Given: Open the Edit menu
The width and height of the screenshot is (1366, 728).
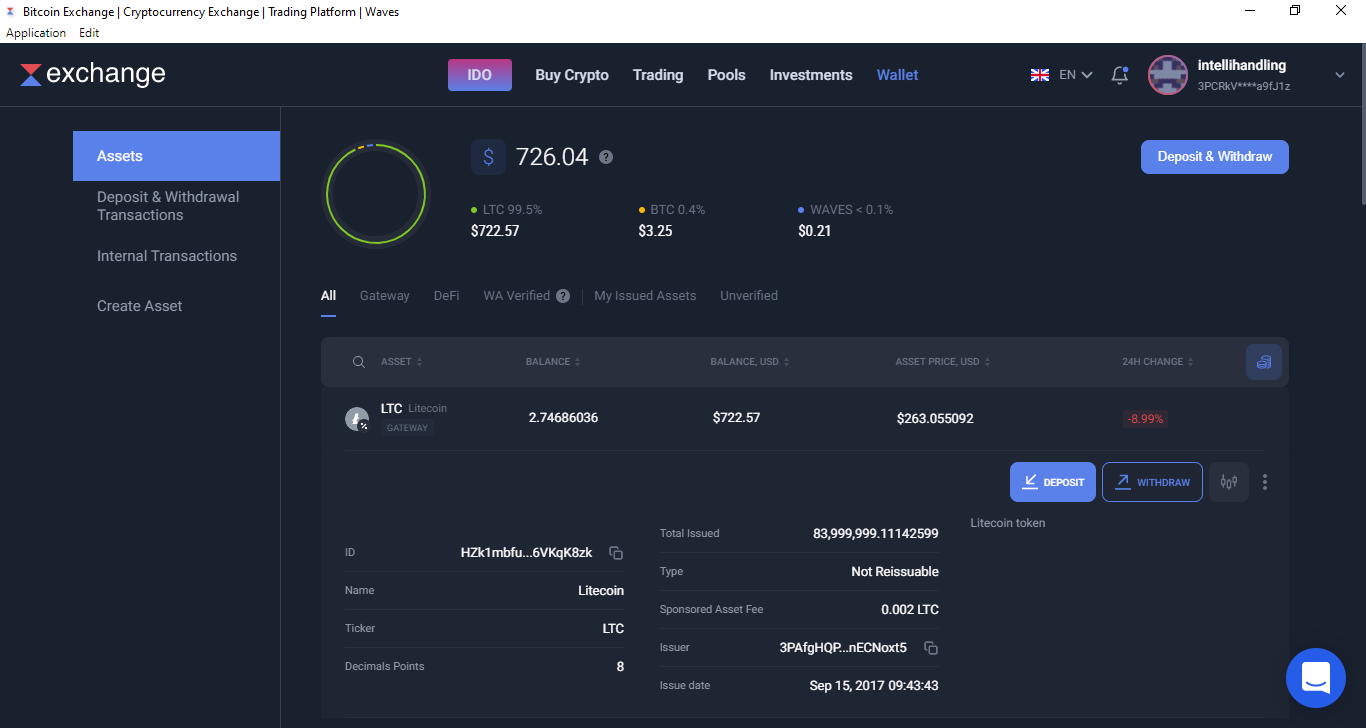Looking at the screenshot, I should click(89, 33).
